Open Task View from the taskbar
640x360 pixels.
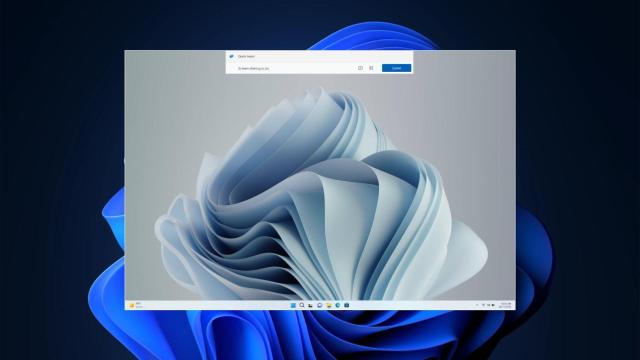pos(311,305)
